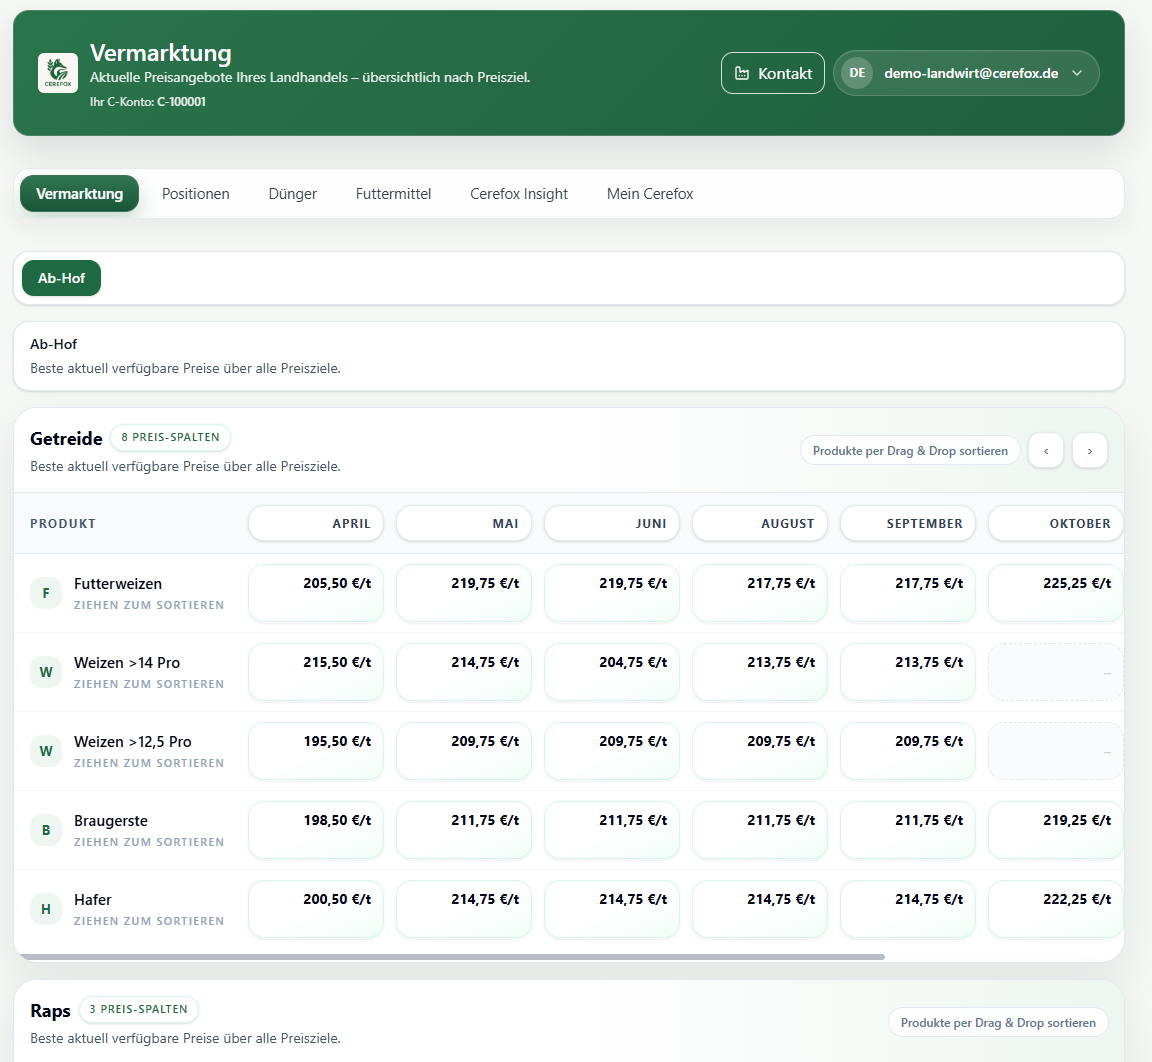The image size is (1152, 1062).
Task: Select the Weizen >14 Pro product name
Action: tap(127, 662)
